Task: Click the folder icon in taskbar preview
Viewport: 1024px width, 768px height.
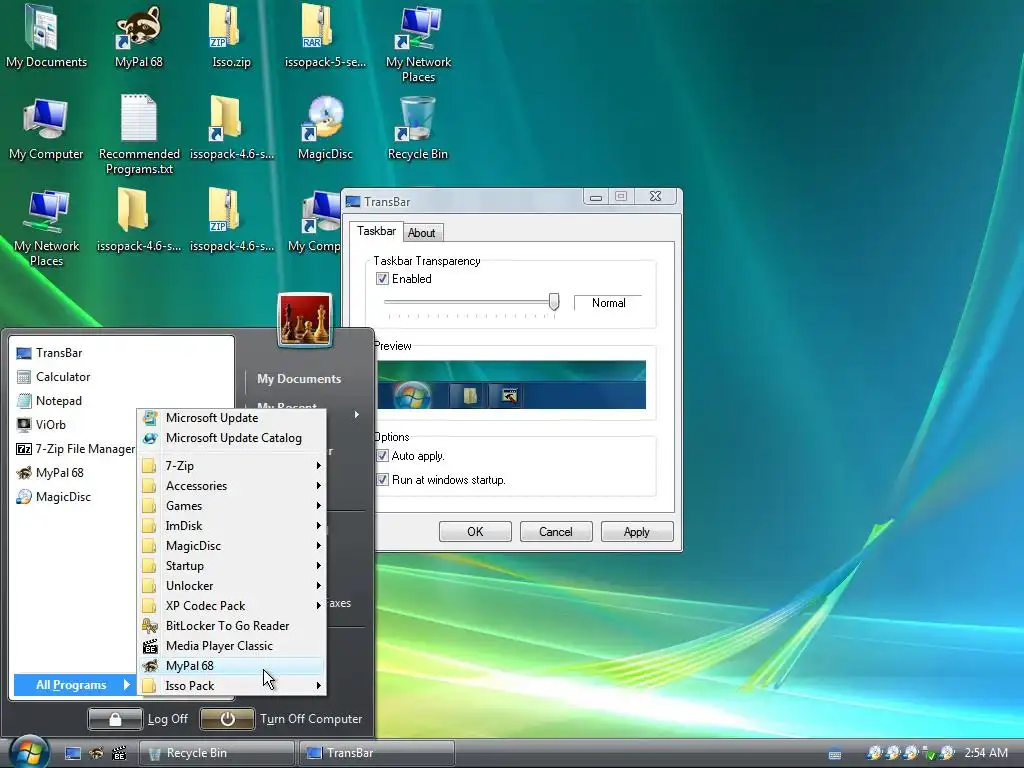Action: point(469,396)
